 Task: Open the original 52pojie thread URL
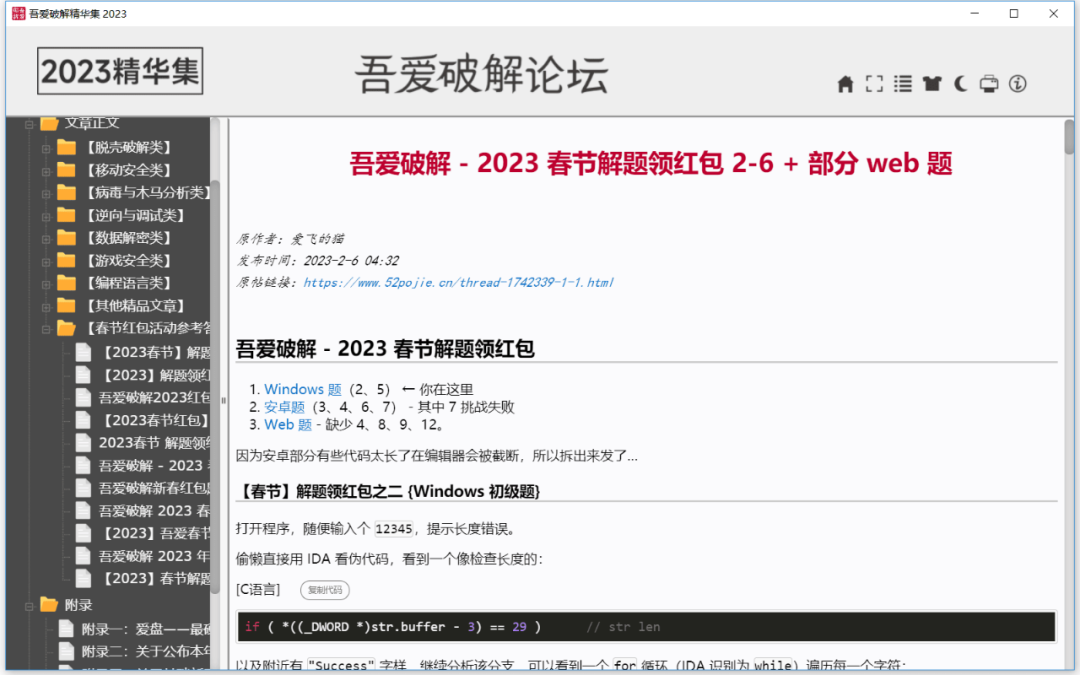pos(458,282)
